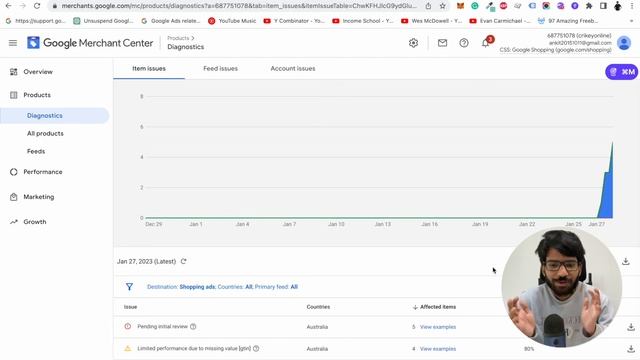Open the 97 Amazing Freeb... bookmark
Screen dimensions: 640x360
(x=568, y=21)
